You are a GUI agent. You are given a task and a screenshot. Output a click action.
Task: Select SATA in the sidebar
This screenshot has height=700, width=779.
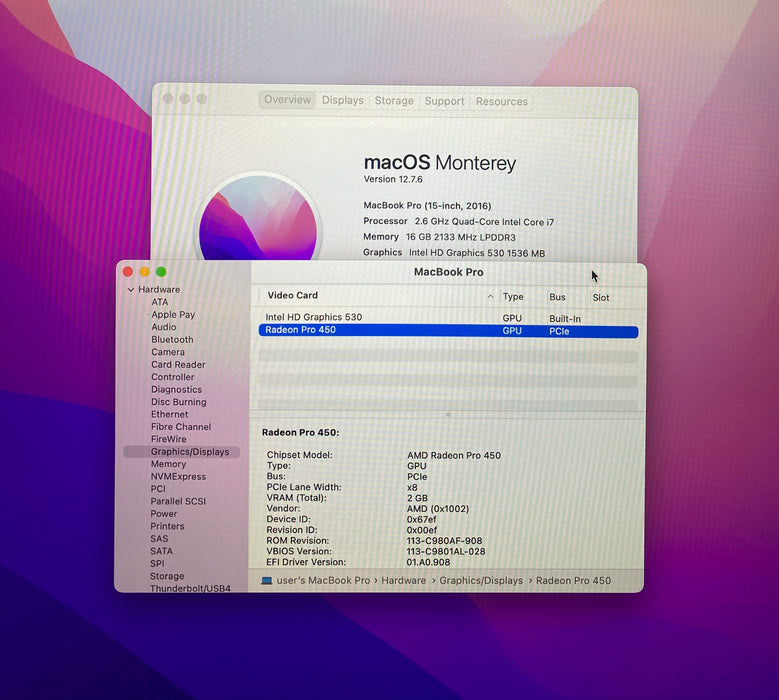161,551
